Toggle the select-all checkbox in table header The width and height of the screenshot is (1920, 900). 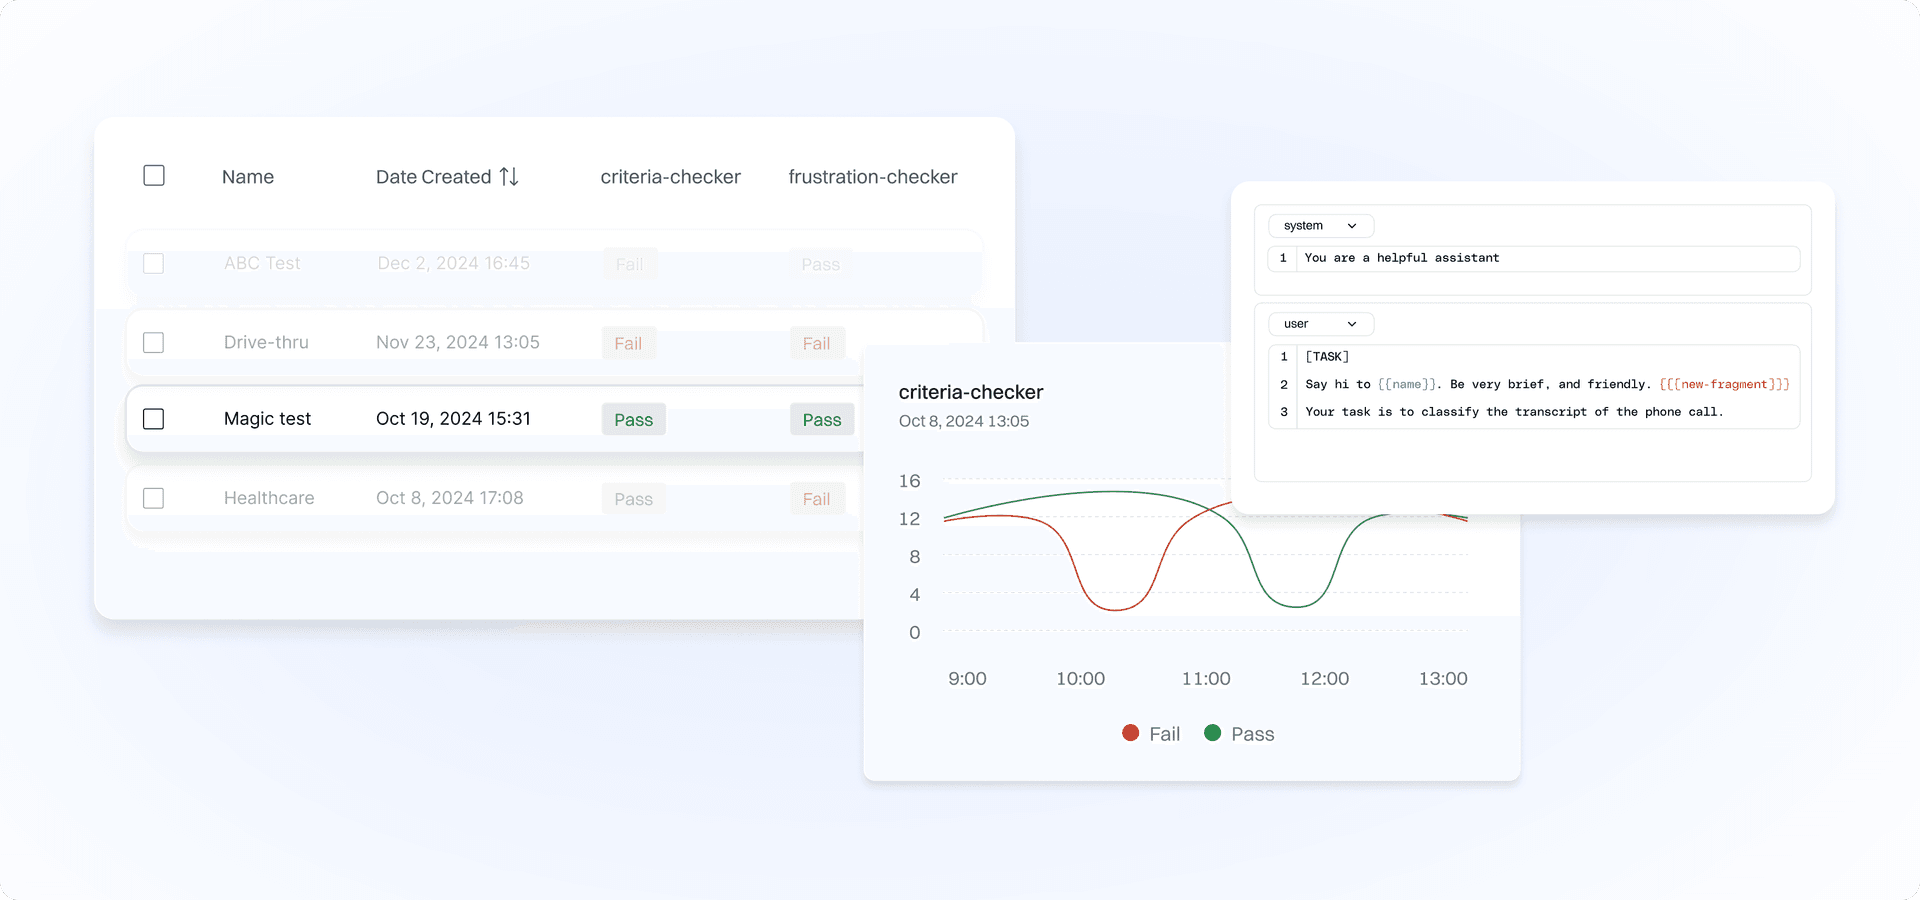tap(154, 176)
